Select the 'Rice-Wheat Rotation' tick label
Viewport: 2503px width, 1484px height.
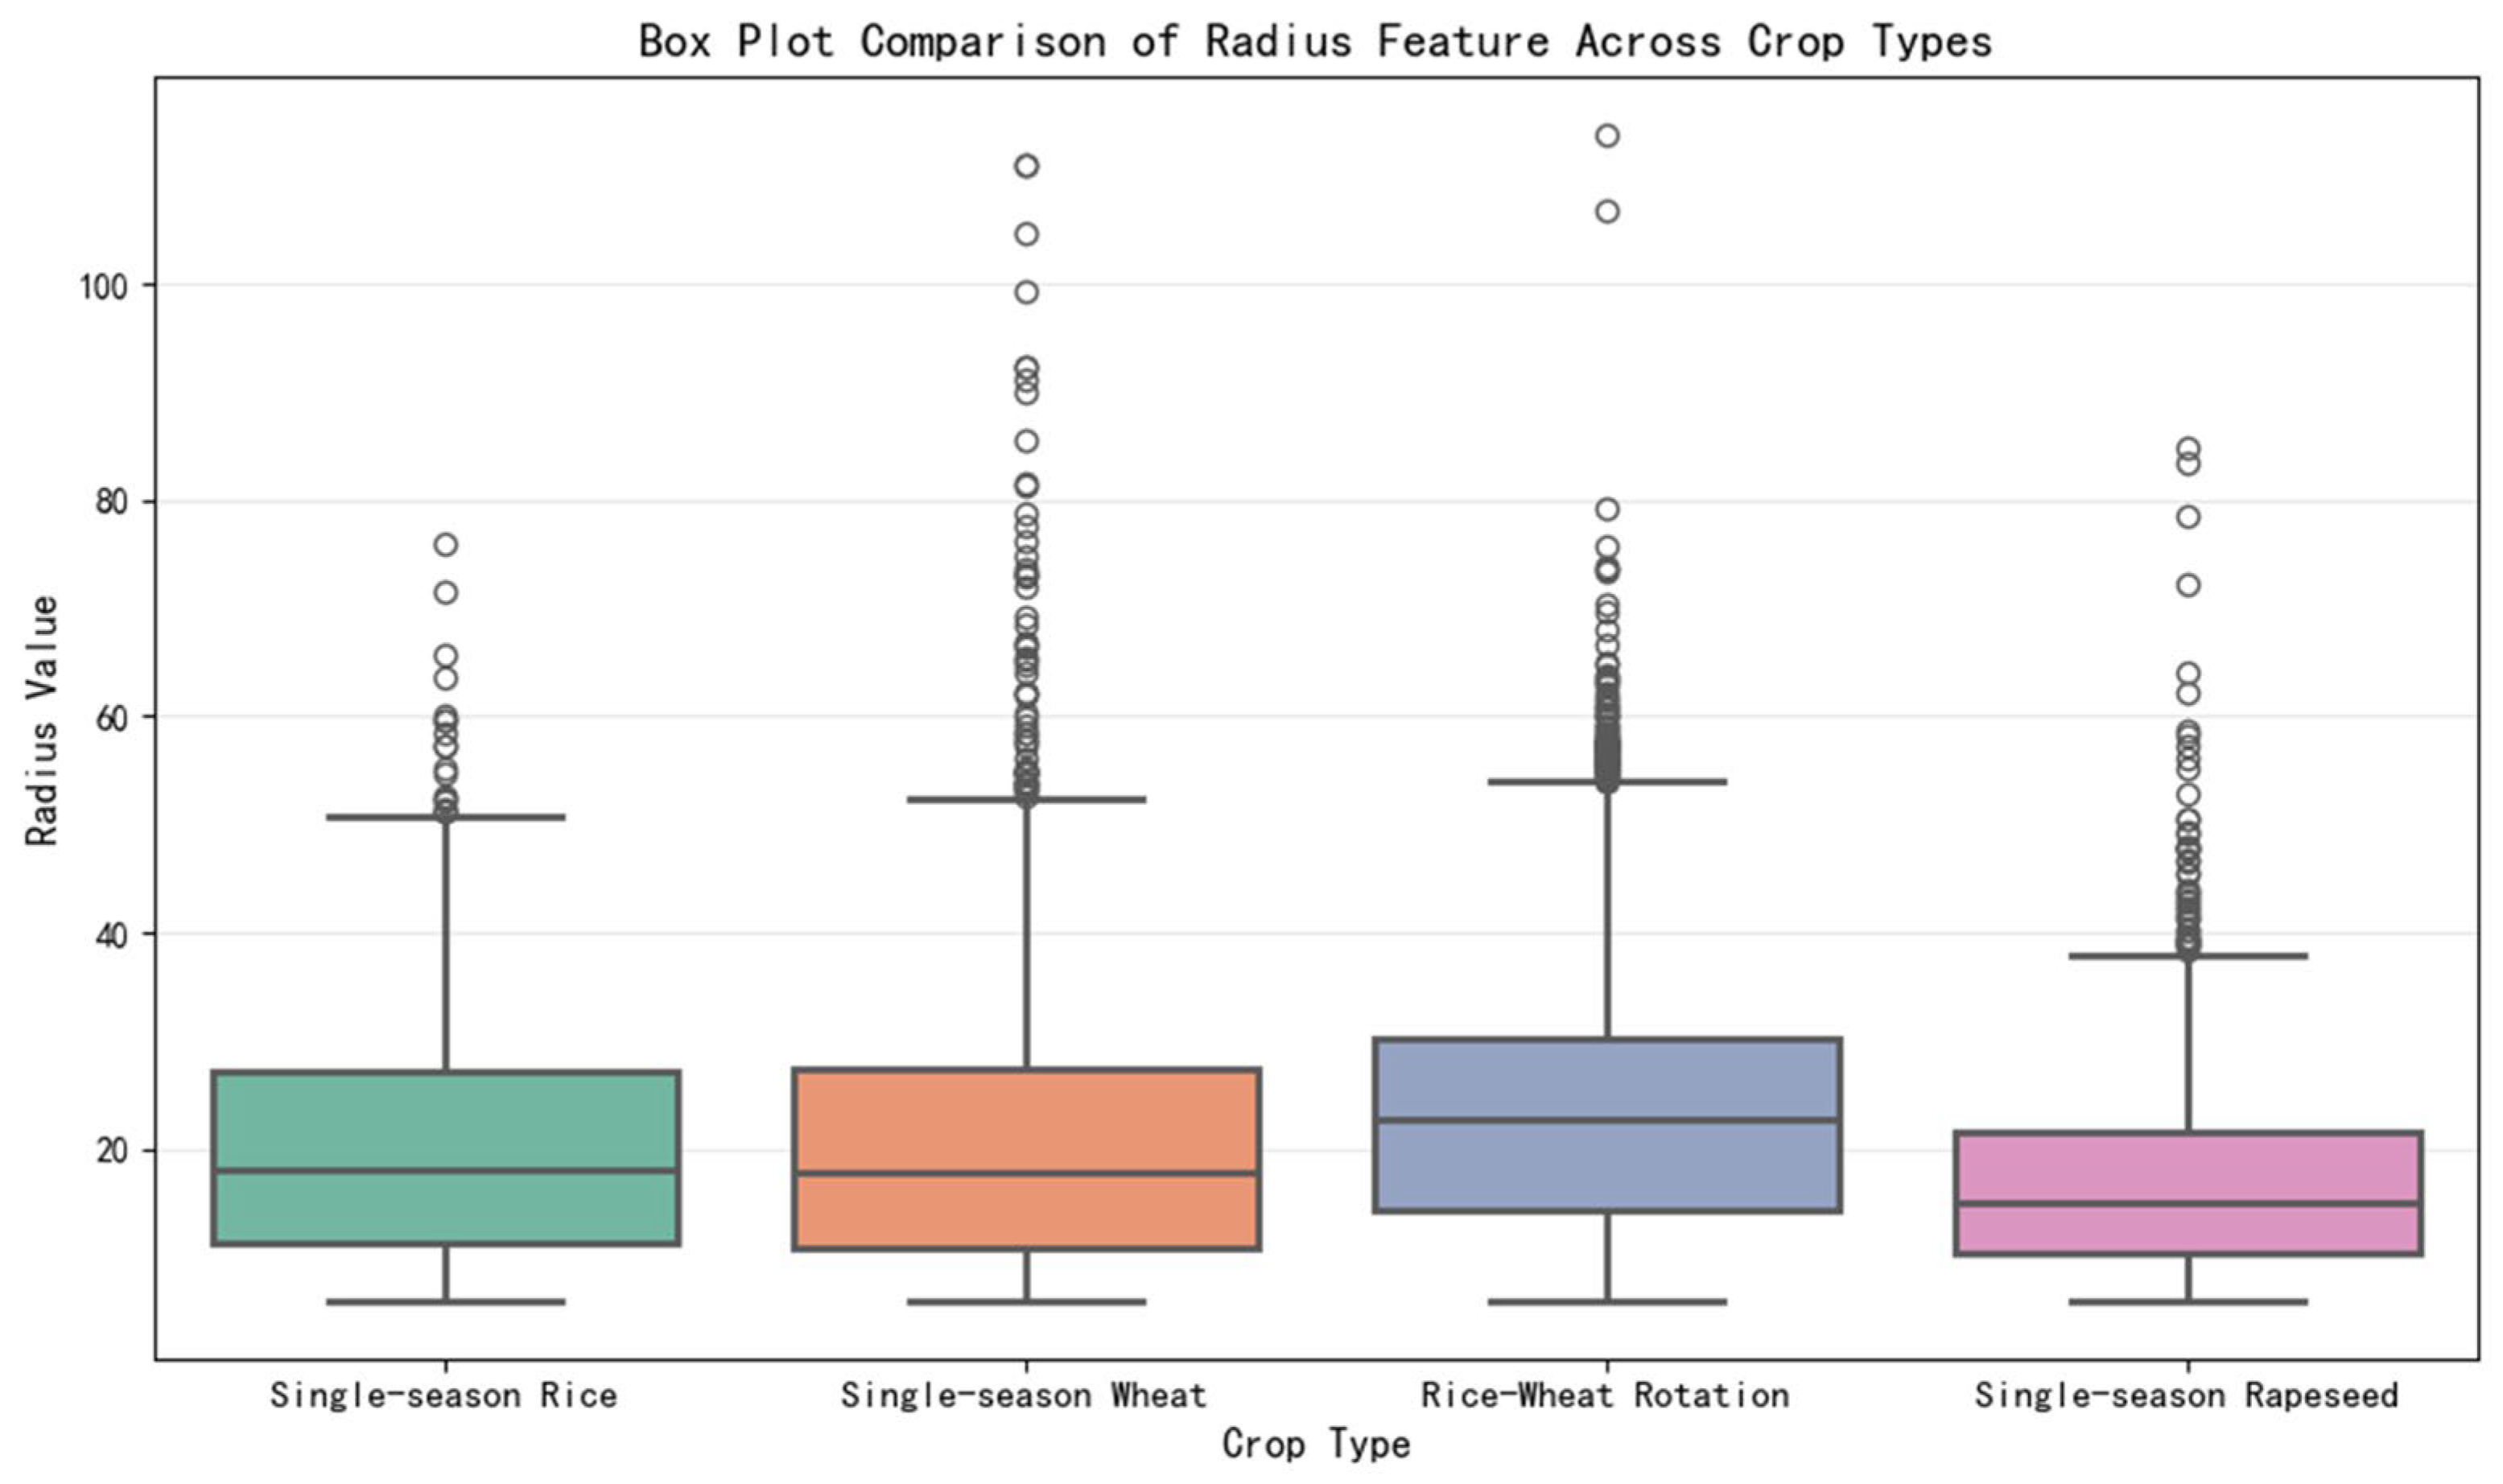tap(1606, 1395)
